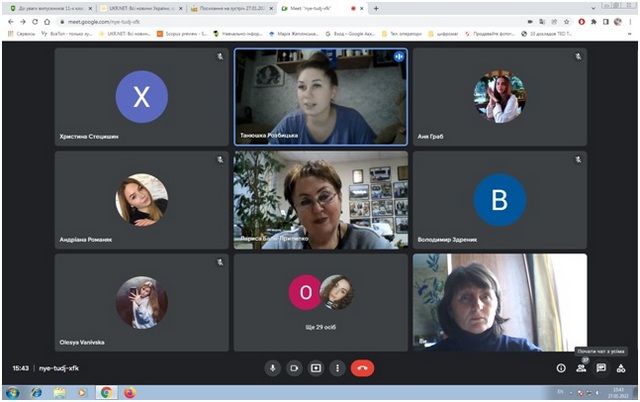Click the muted mic icon on Olesya Vanivska tile
Viewport: 640px width, 402px height.
point(220,262)
